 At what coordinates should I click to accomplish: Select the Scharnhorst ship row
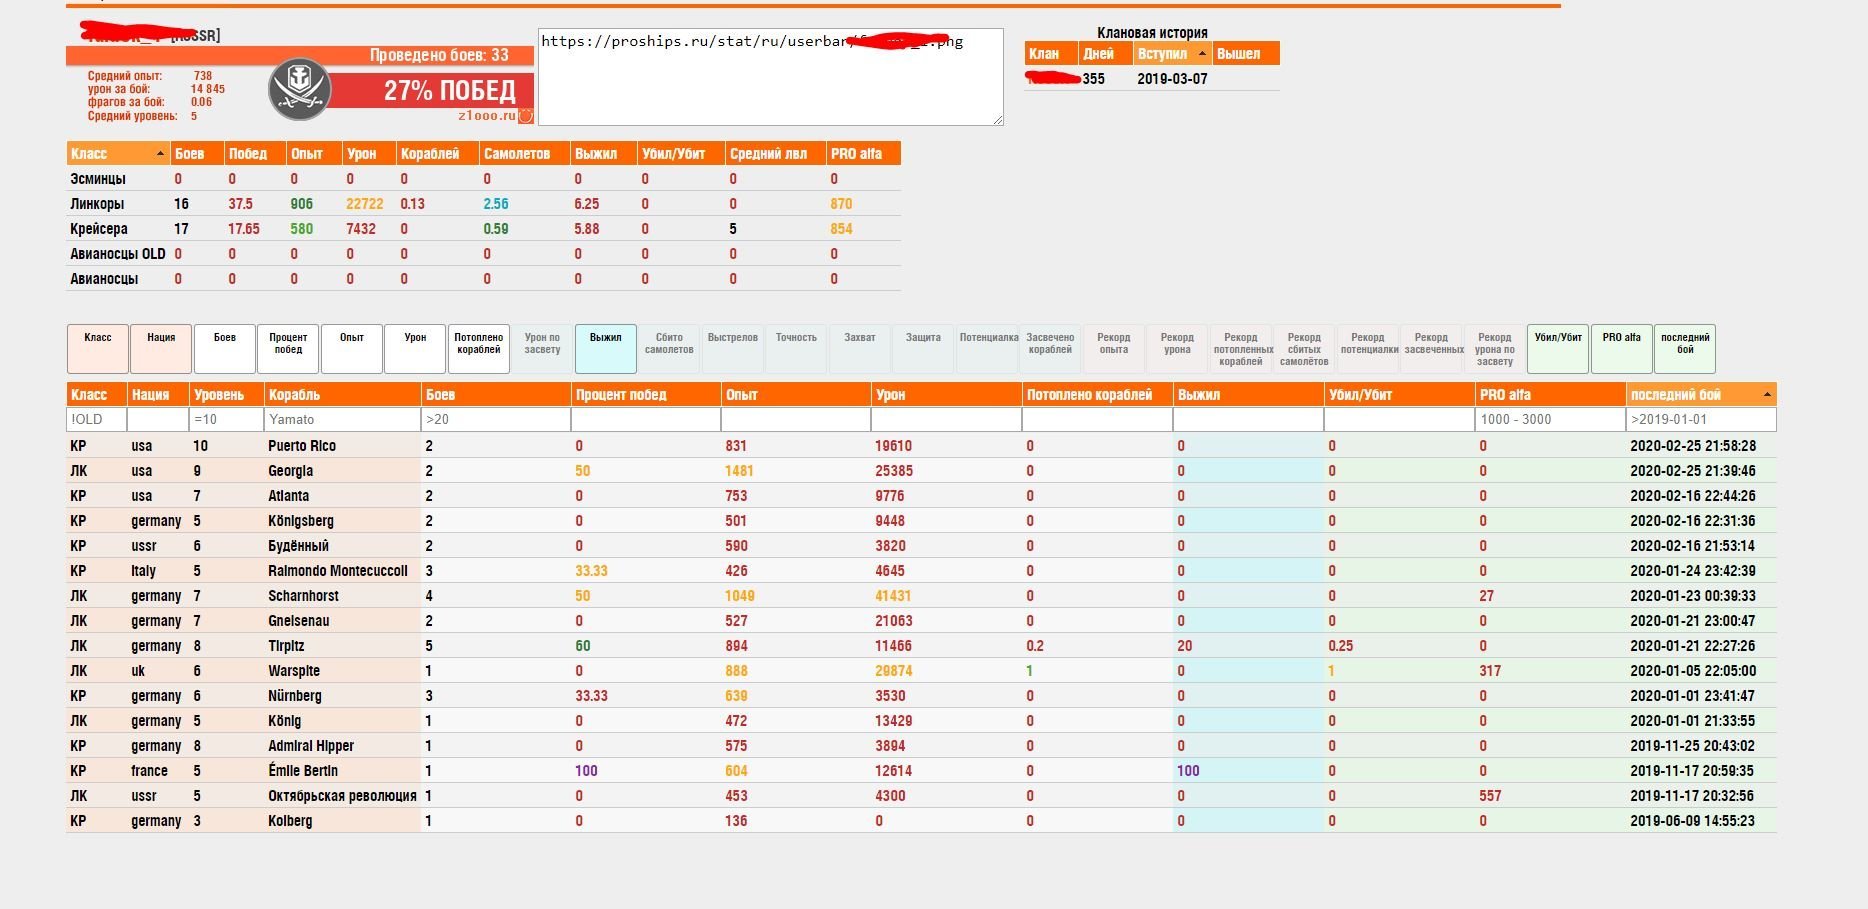pos(303,596)
